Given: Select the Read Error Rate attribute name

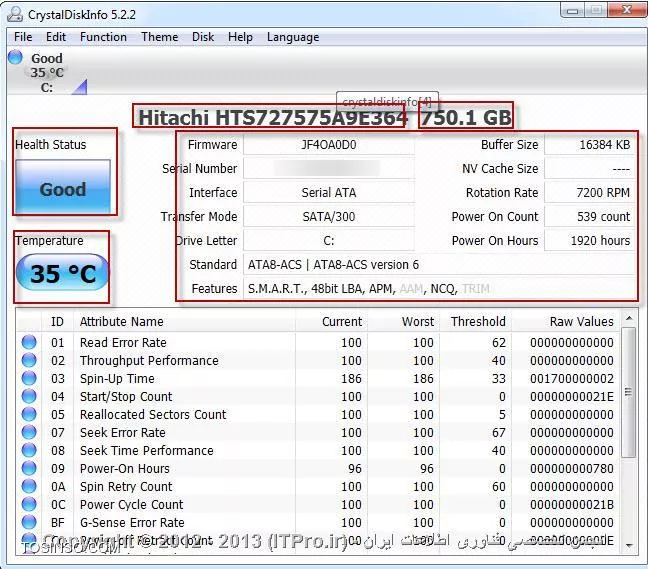Looking at the screenshot, I should point(123,343).
